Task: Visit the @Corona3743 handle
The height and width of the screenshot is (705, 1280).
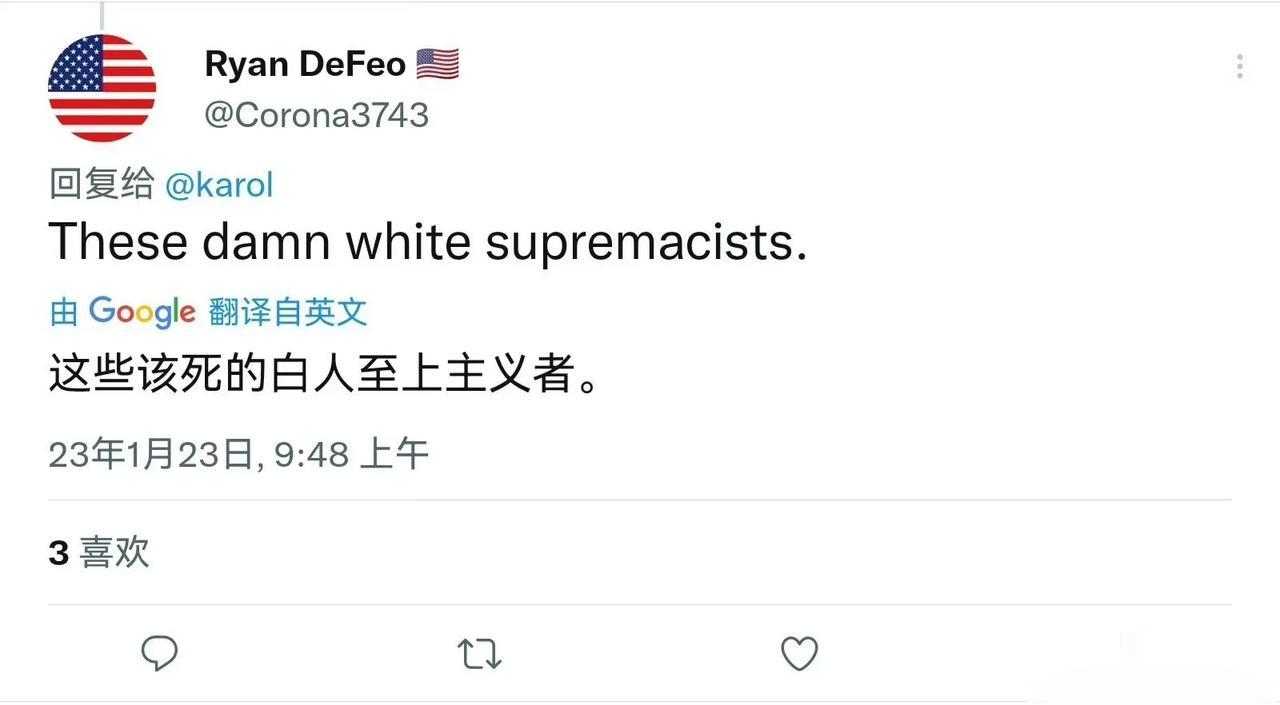Action: click(316, 115)
